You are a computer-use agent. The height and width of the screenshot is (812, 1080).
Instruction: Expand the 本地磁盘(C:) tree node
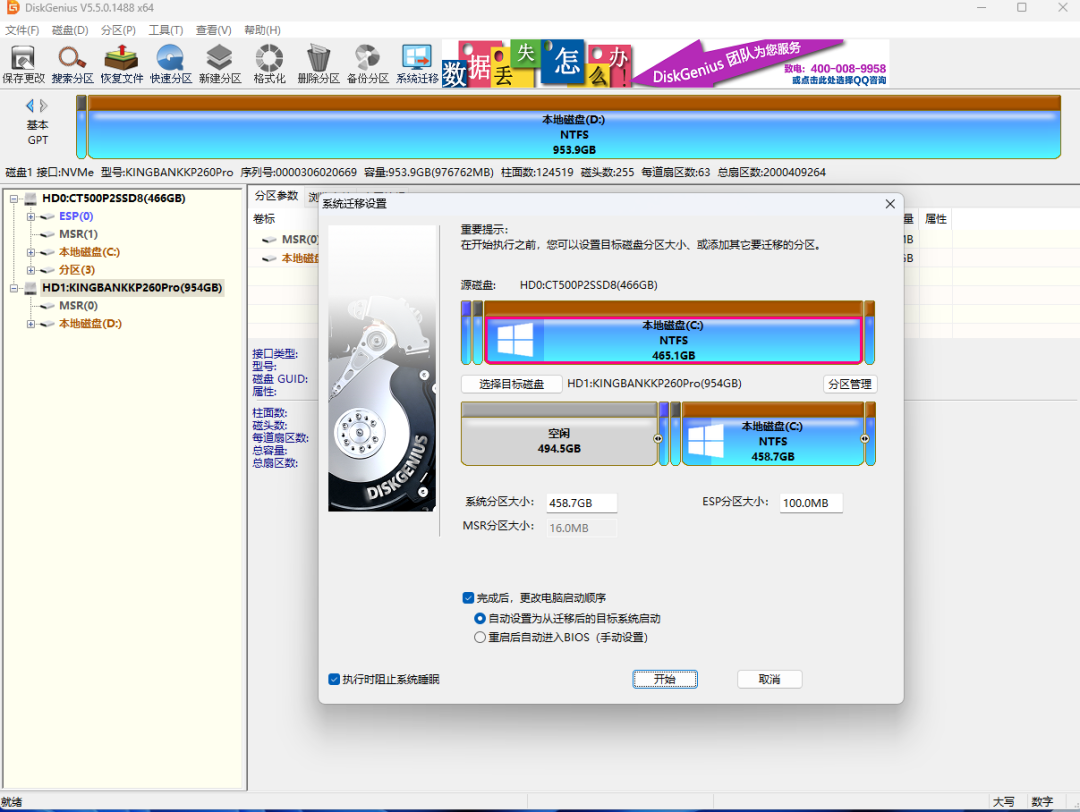[x=30, y=252]
